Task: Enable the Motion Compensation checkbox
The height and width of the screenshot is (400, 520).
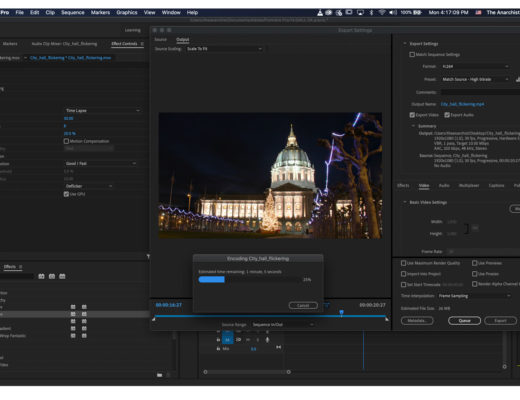Action: tap(66, 141)
